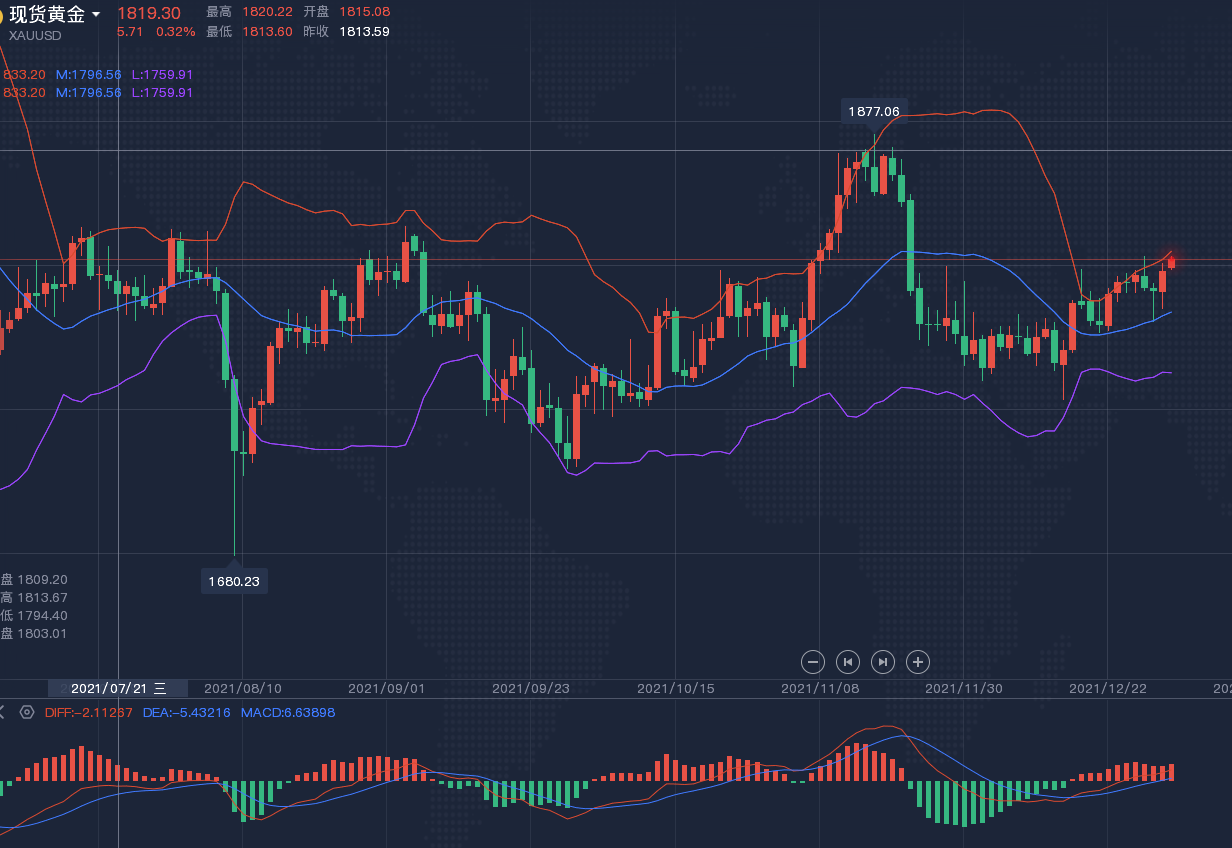Open MACD indicator settings hexagon icon

(27, 712)
